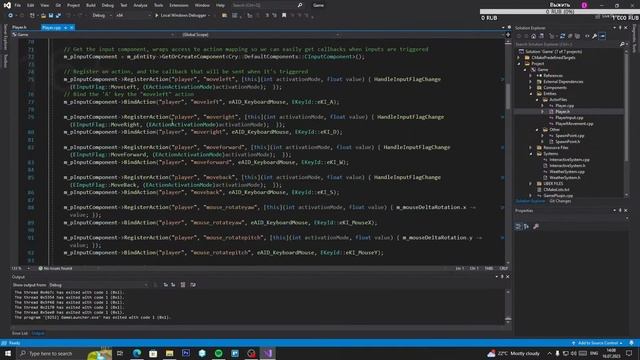The width and height of the screenshot is (640, 360).
Task: Select Player.h in Solution Explorer
Action: coord(562,111)
